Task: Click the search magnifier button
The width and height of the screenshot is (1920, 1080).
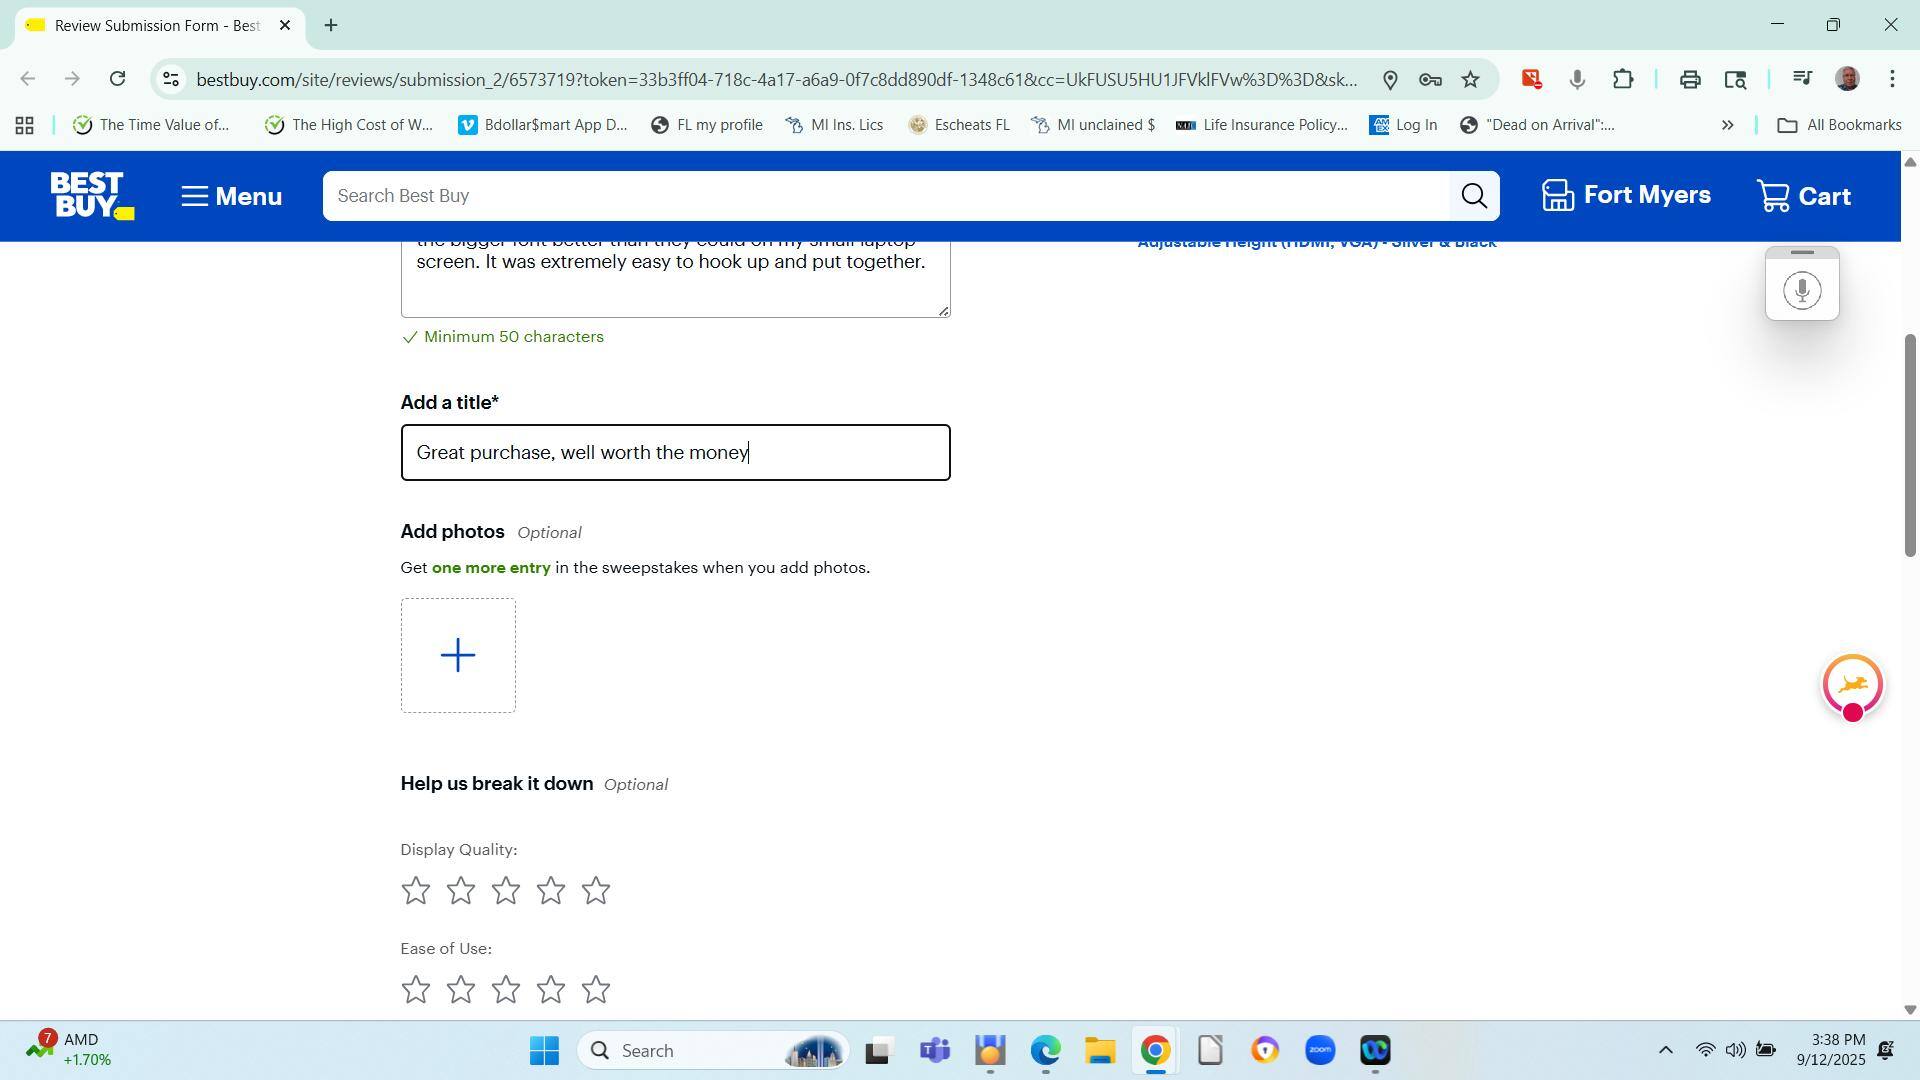Action: tap(1474, 196)
